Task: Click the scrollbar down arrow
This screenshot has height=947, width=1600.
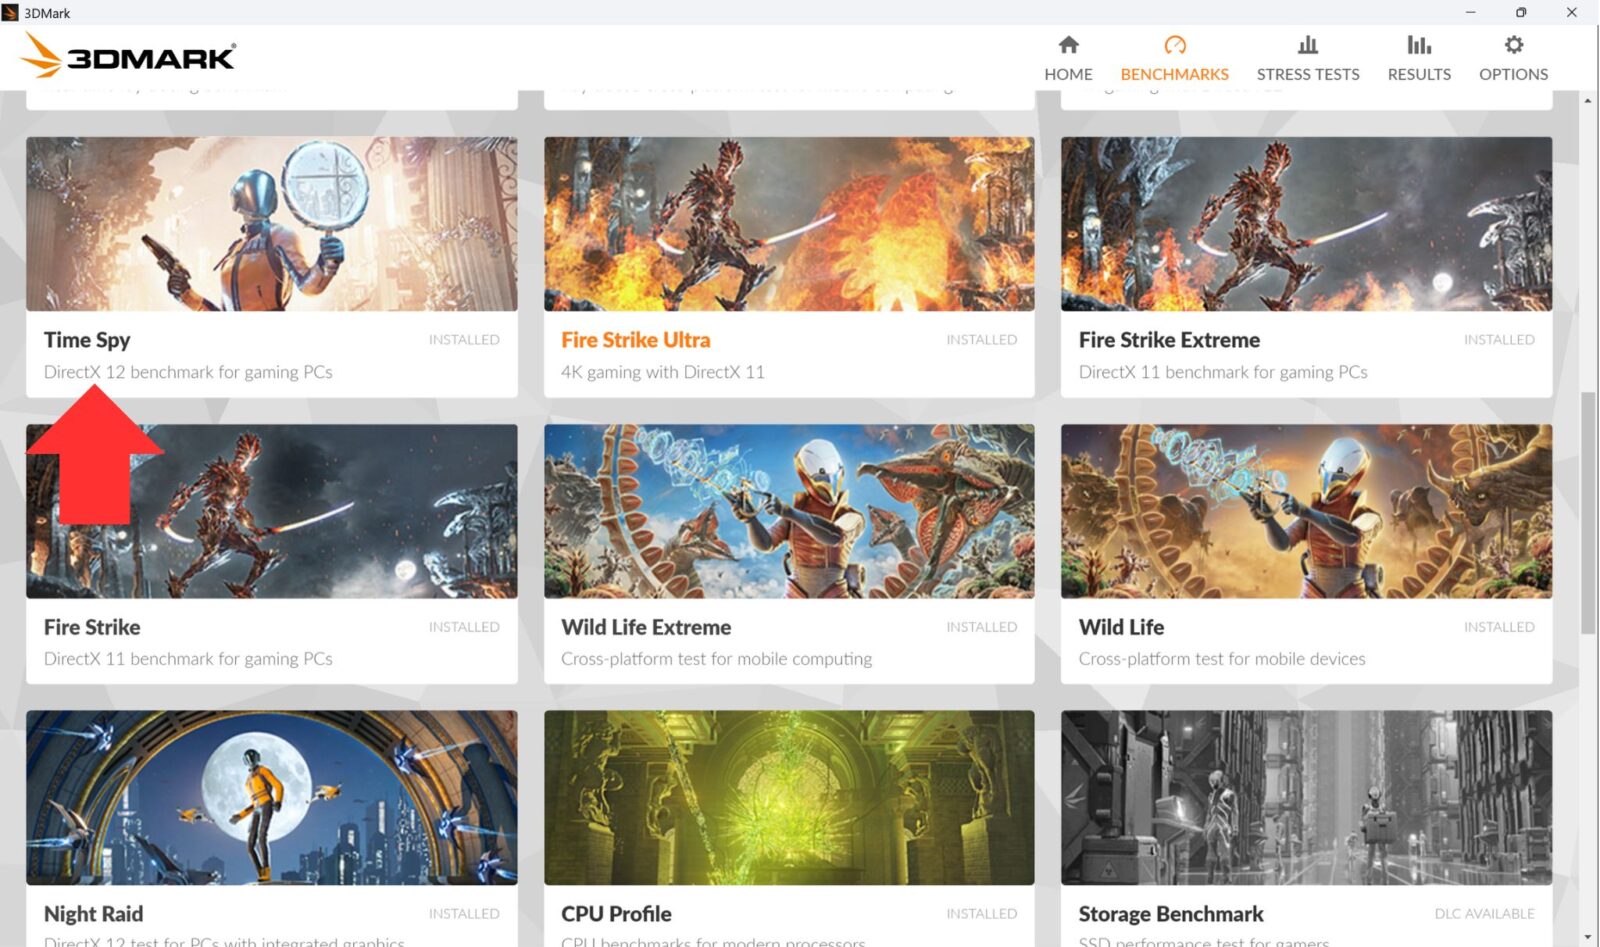Action: (1588, 937)
